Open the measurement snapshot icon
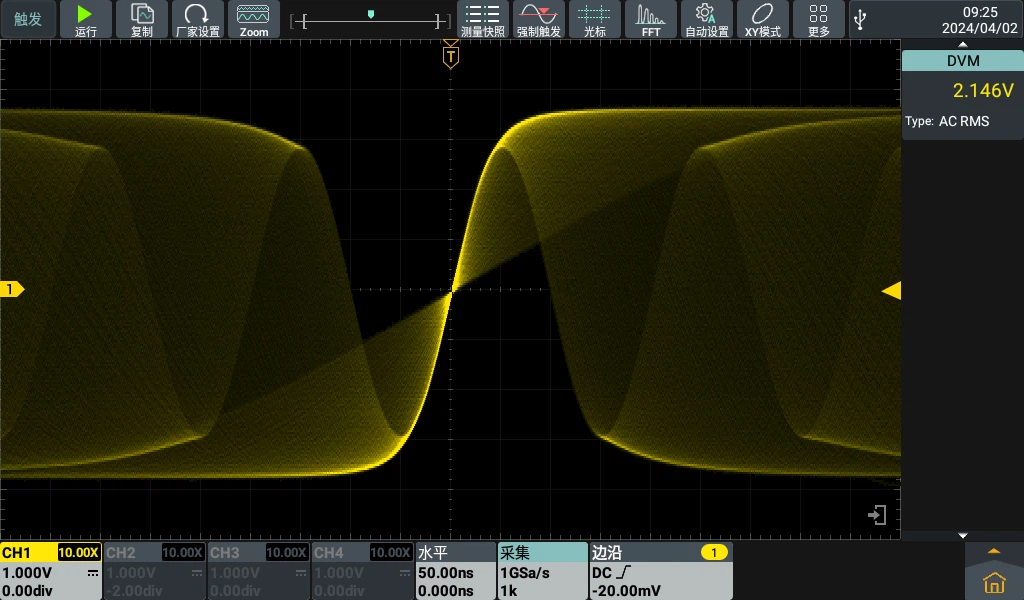 (483, 19)
